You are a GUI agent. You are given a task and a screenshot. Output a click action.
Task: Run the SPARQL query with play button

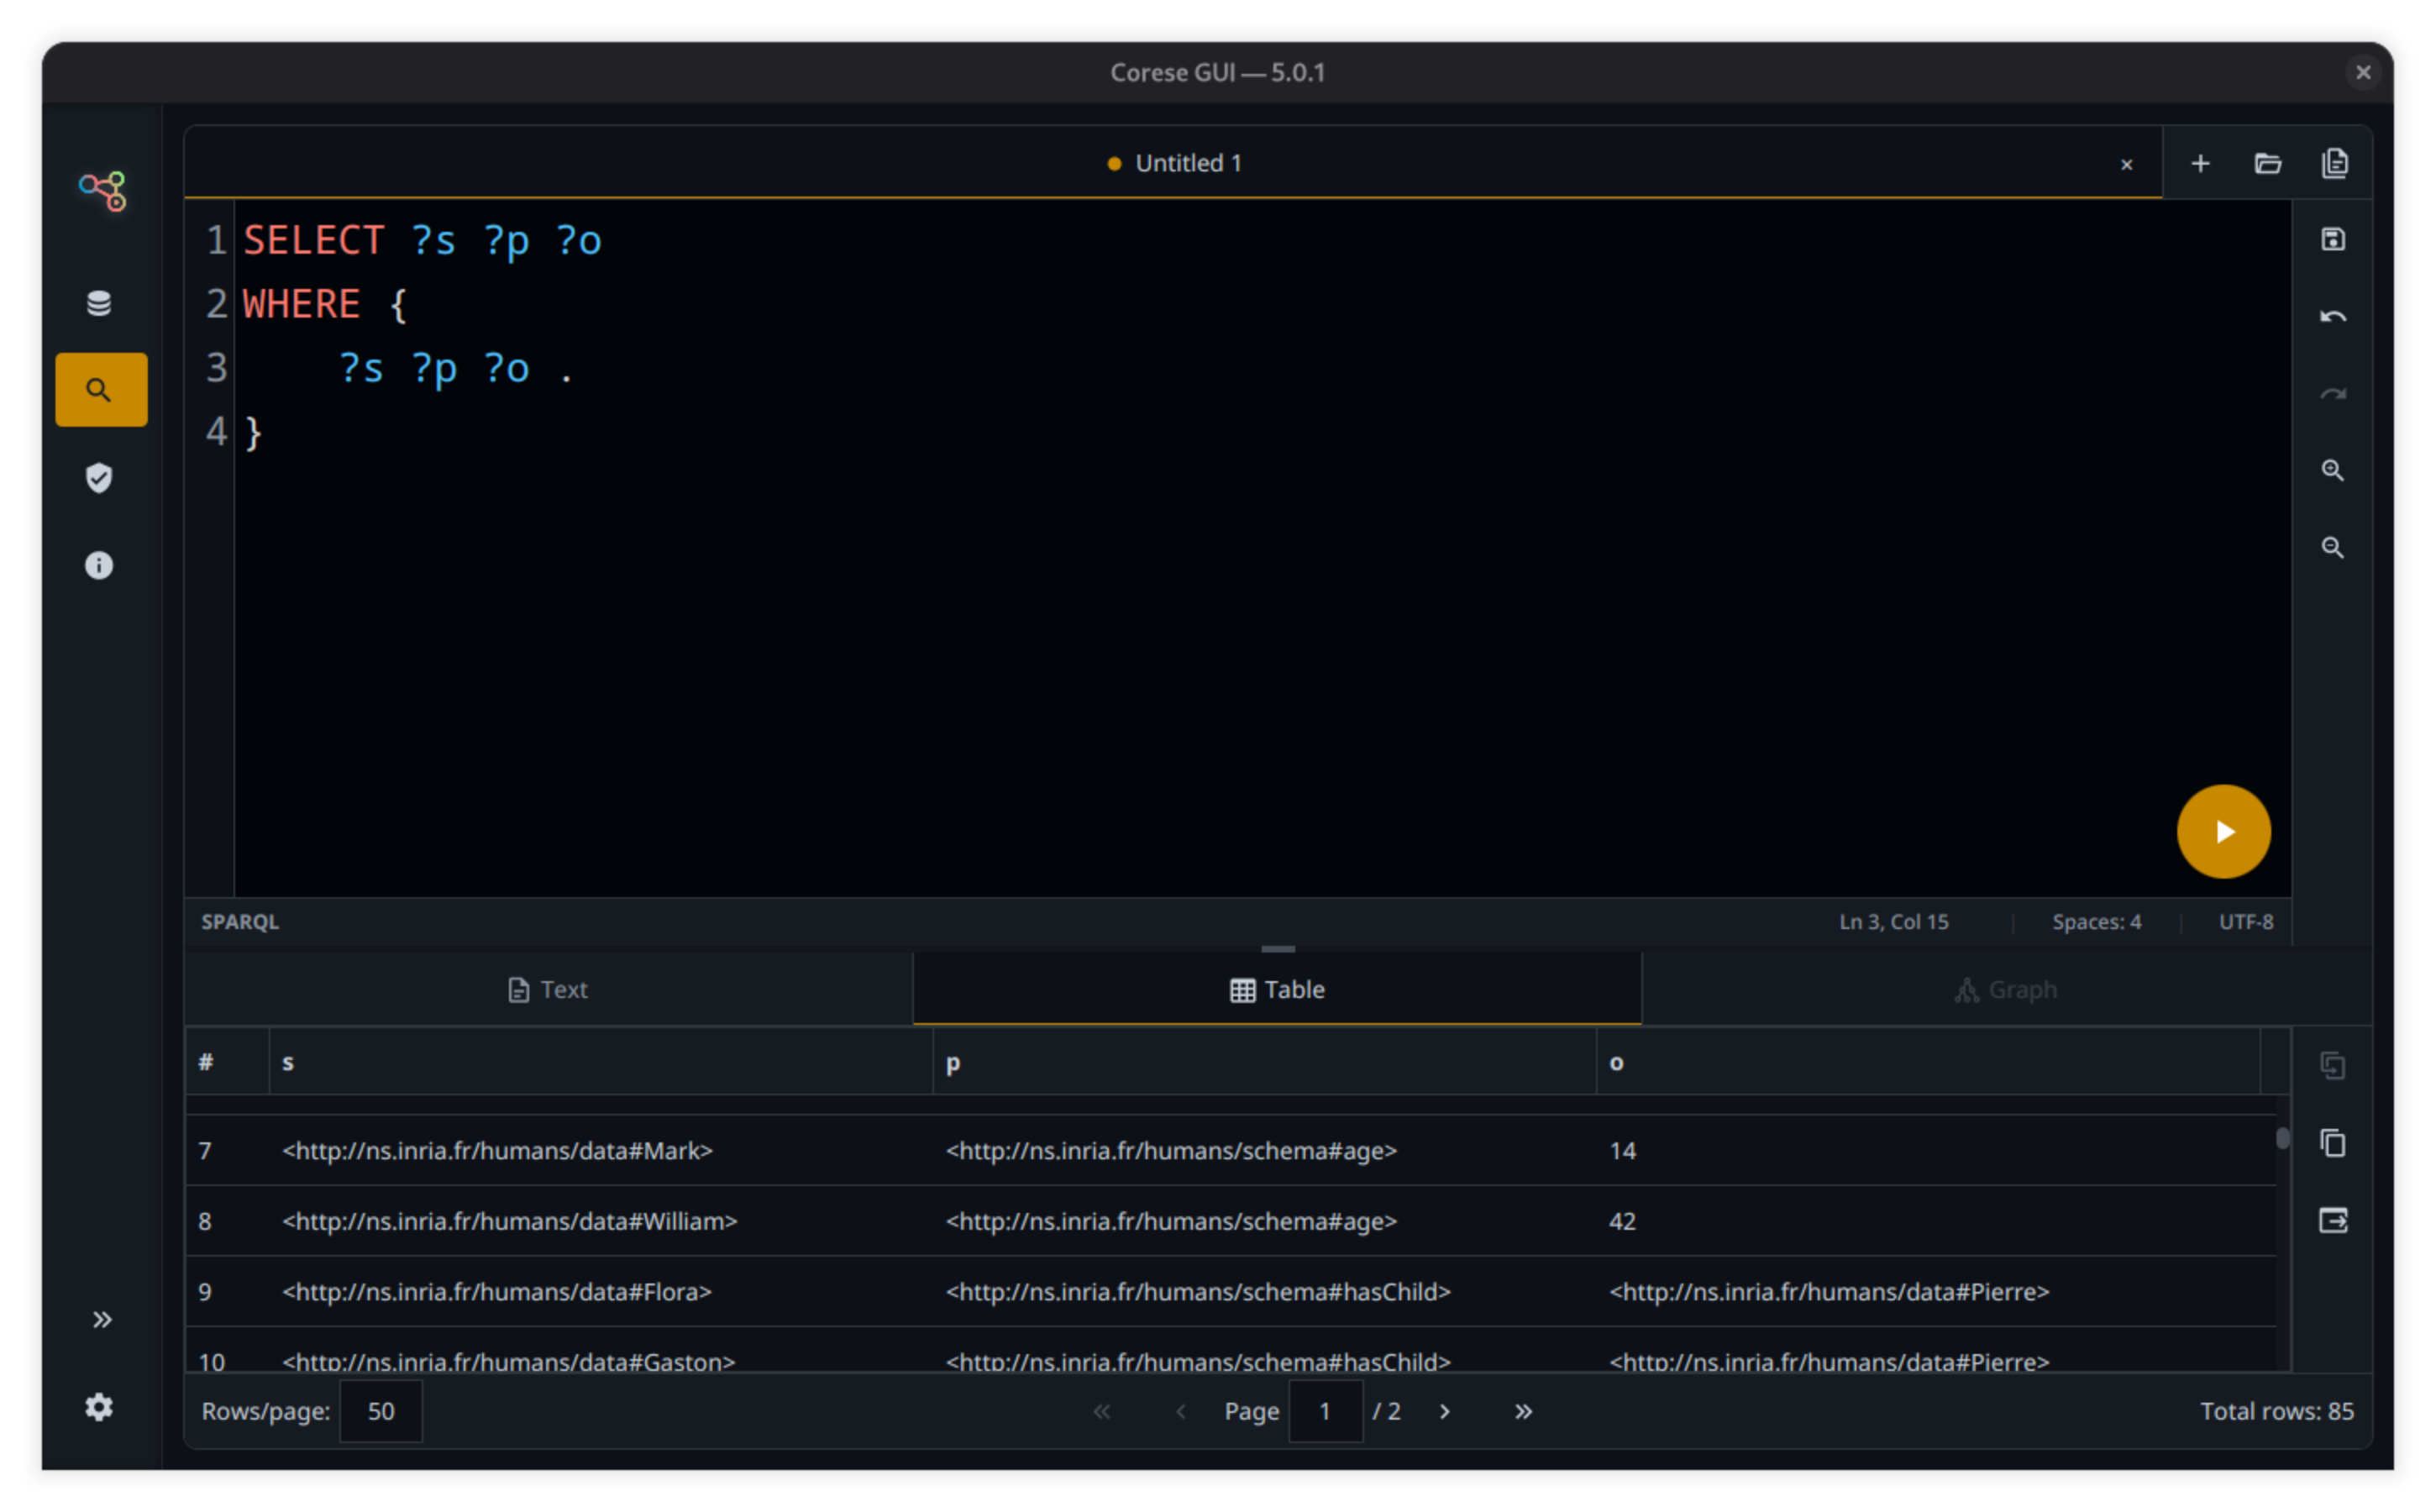2223,831
